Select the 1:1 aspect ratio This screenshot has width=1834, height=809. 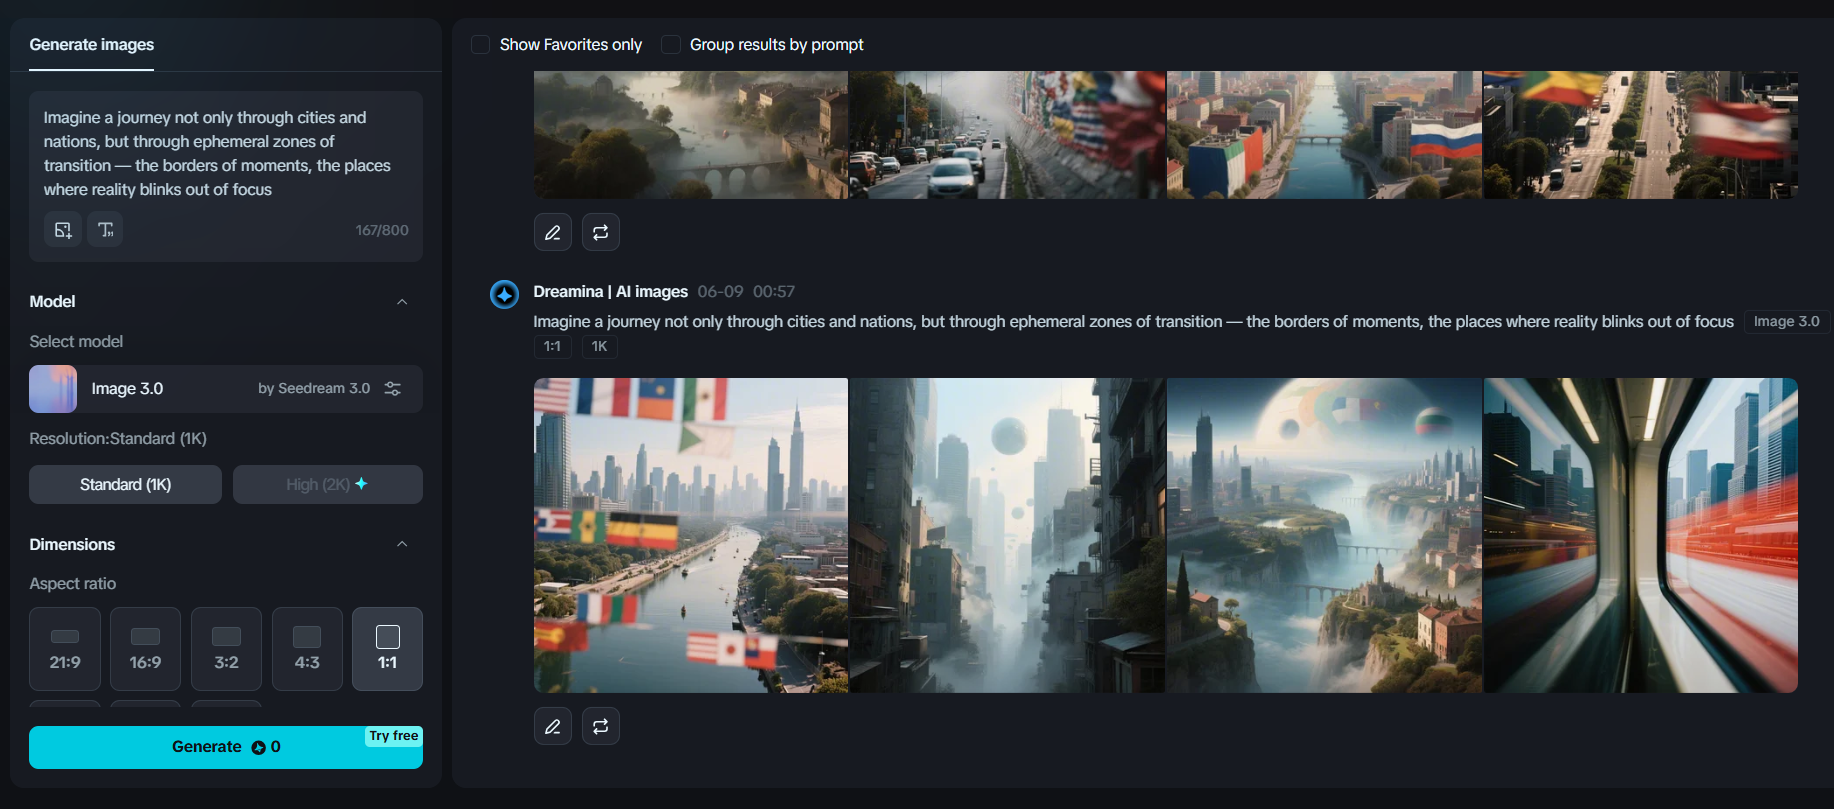387,649
